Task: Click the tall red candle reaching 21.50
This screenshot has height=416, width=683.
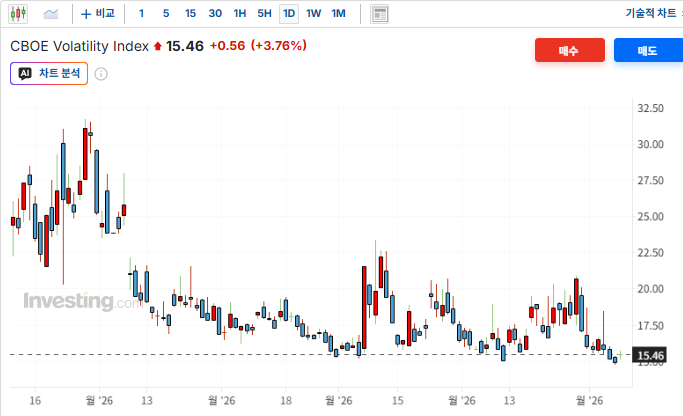Action: coord(364,308)
